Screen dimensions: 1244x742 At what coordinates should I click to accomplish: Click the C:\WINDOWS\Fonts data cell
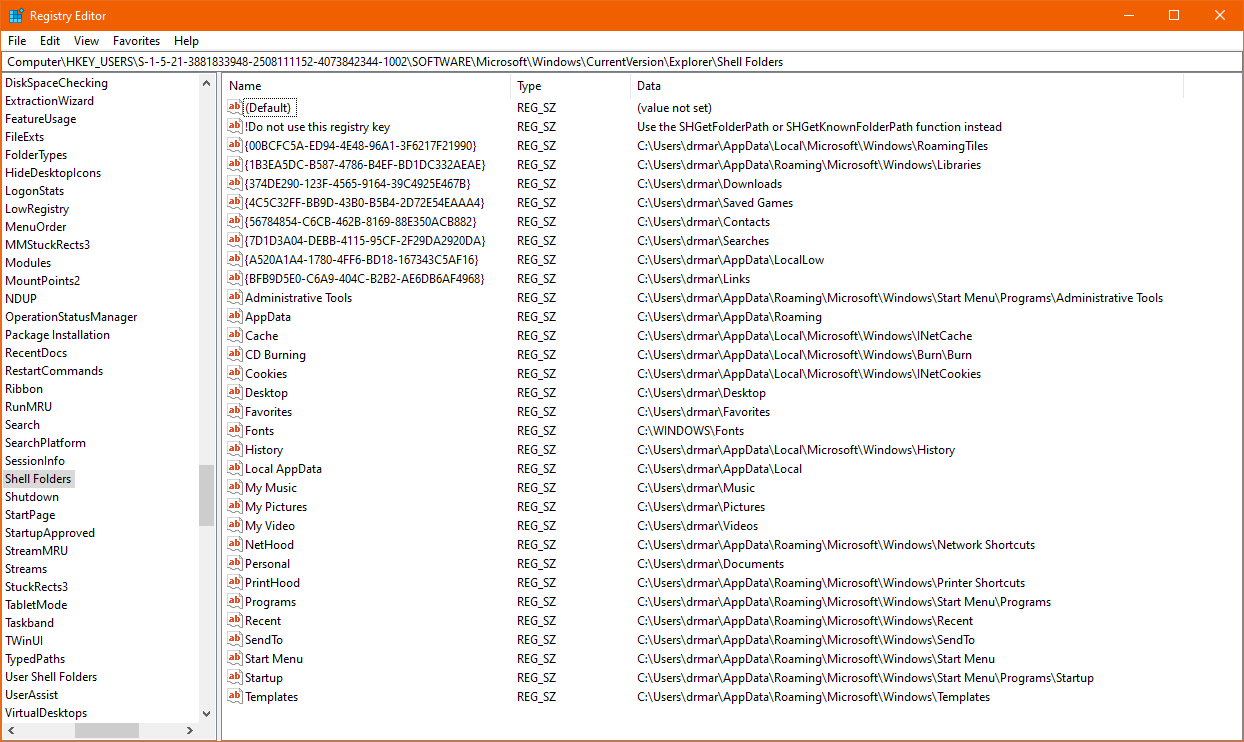pos(690,430)
